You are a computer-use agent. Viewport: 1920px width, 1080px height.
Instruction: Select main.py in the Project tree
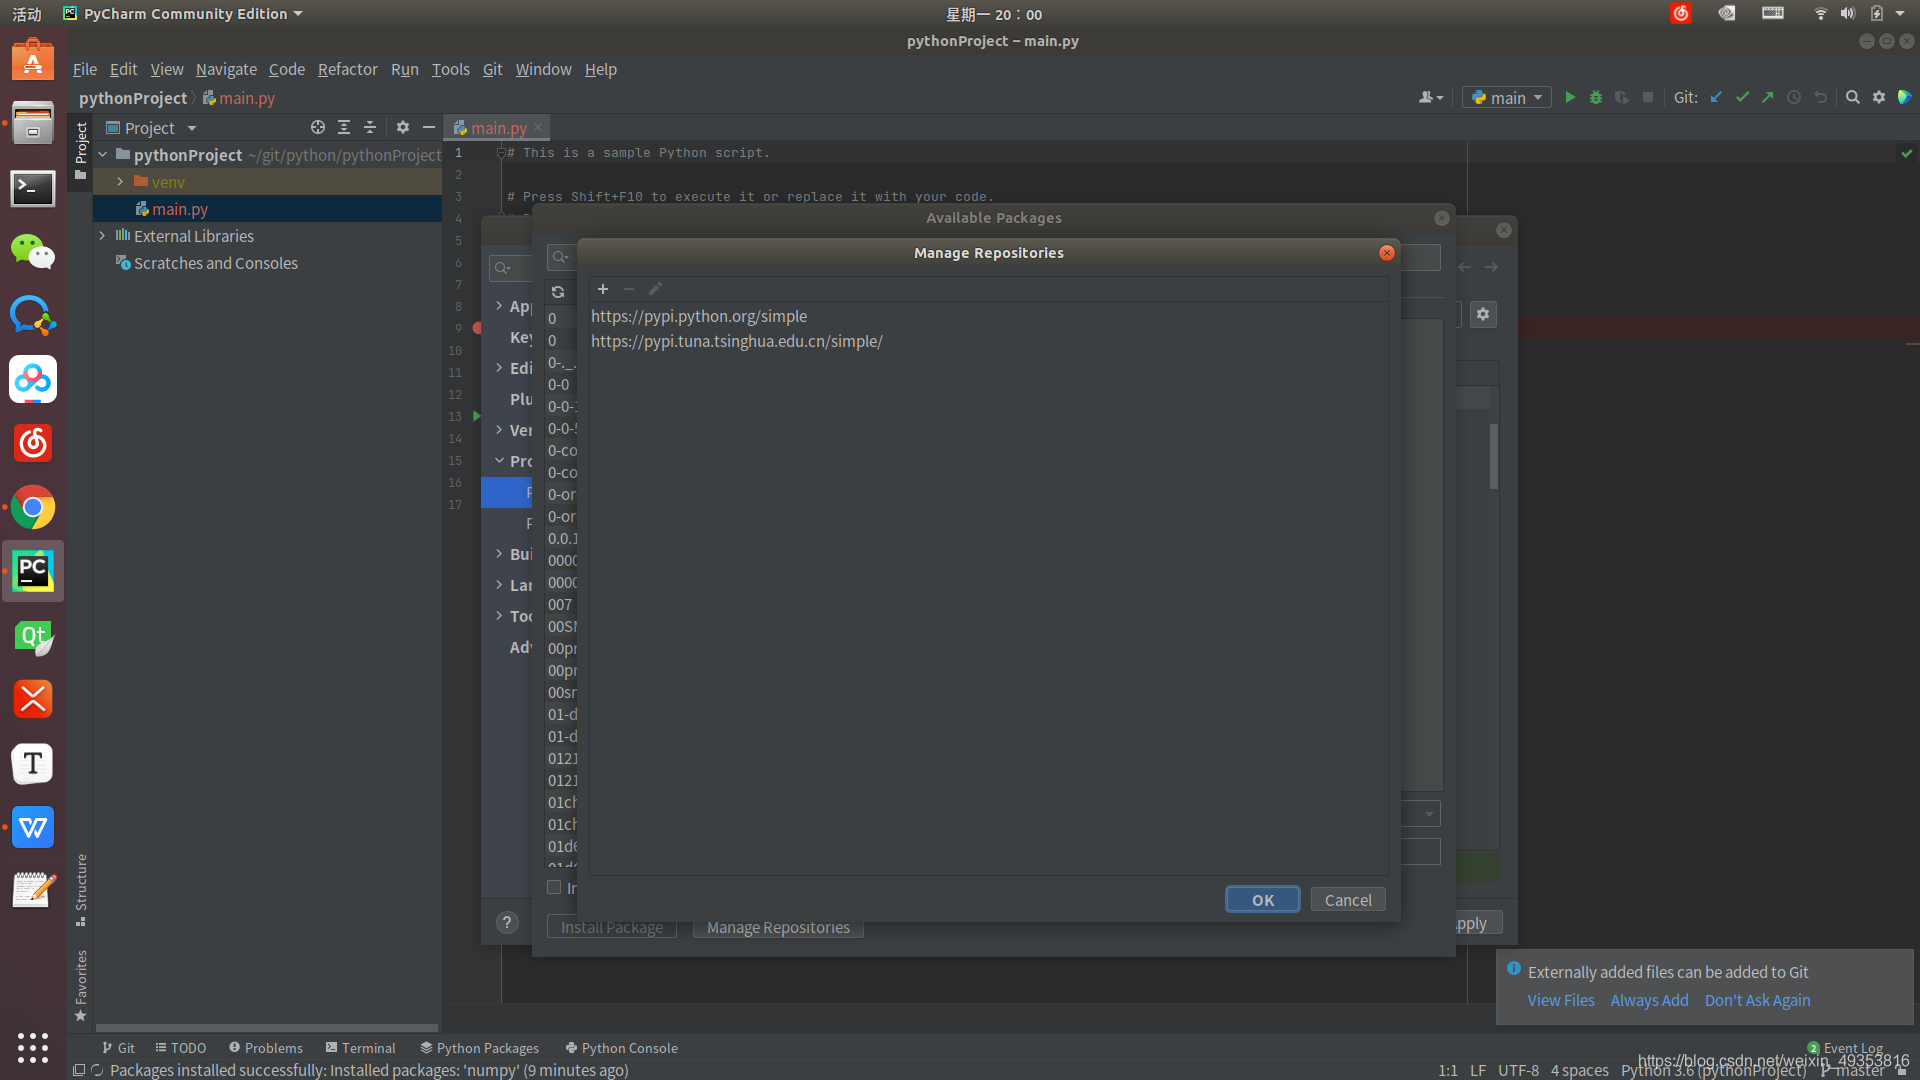(x=180, y=209)
